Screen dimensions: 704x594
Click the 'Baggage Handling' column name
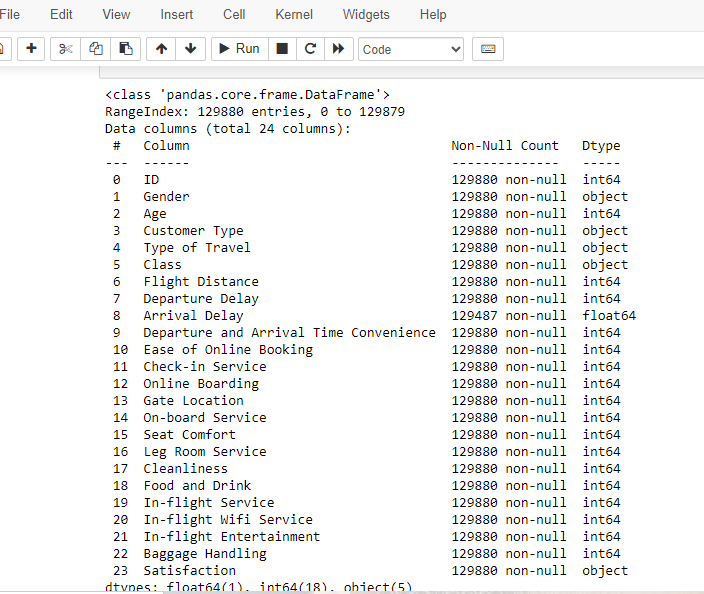point(205,554)
